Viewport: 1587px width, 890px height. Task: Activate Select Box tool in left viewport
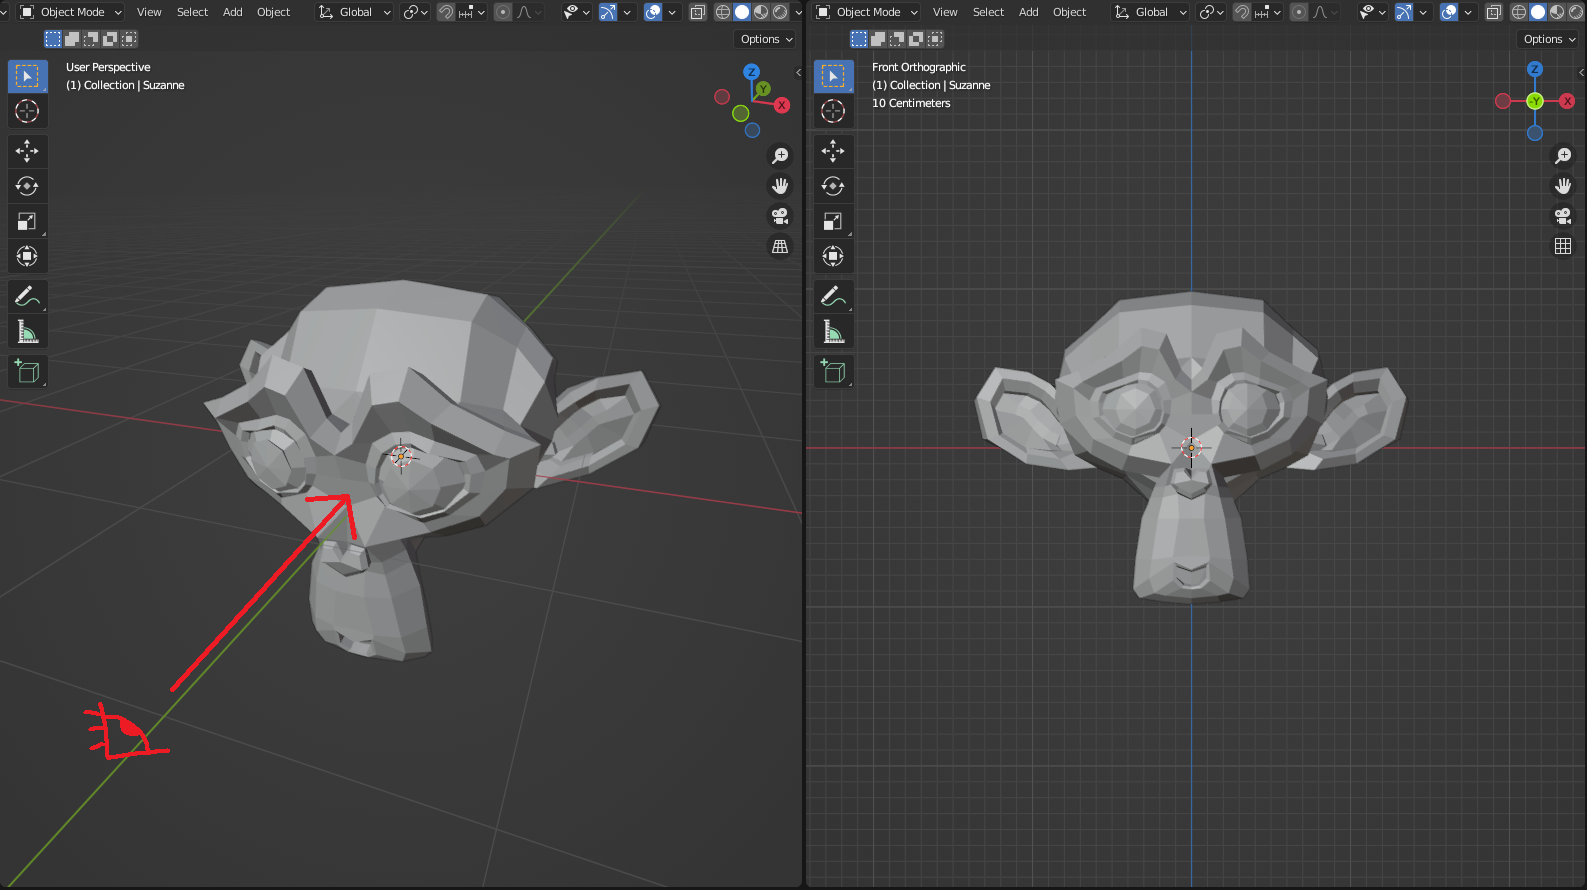[x=27, y=76]
